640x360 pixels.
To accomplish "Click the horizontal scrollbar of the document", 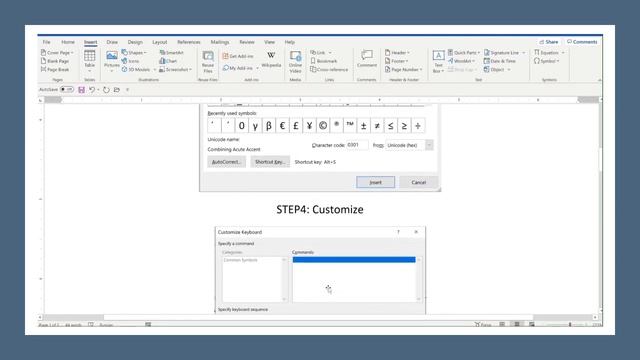I will pyautogui.click(x=318, y=317).
